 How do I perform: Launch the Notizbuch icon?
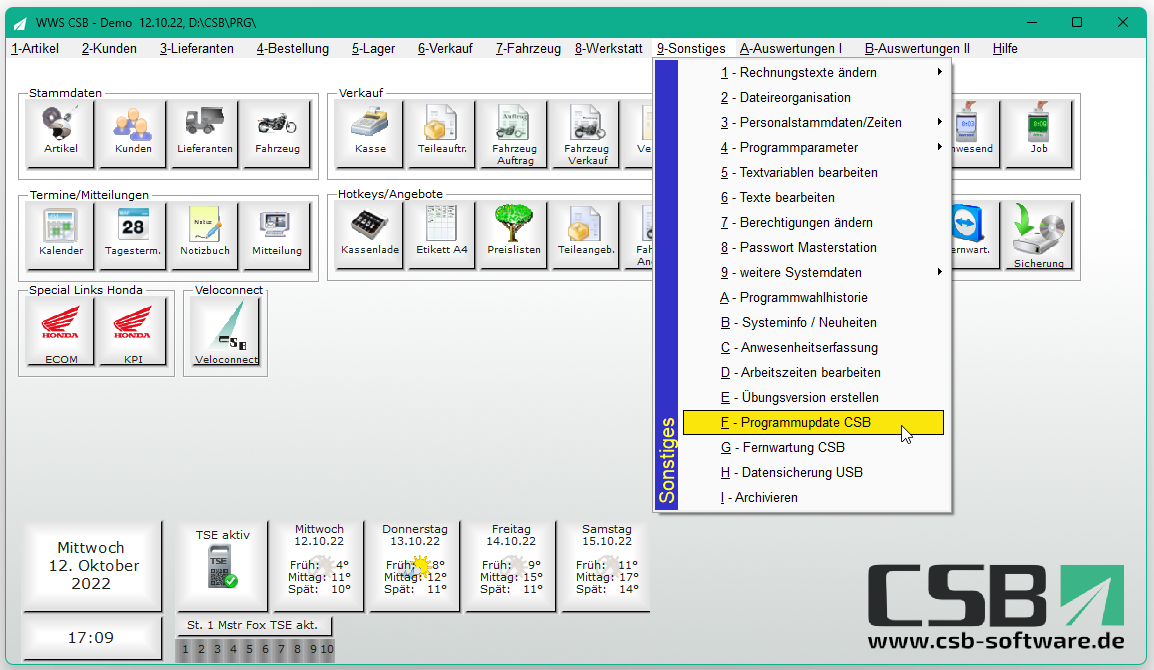pyautogui.click(x=205, y=236)
